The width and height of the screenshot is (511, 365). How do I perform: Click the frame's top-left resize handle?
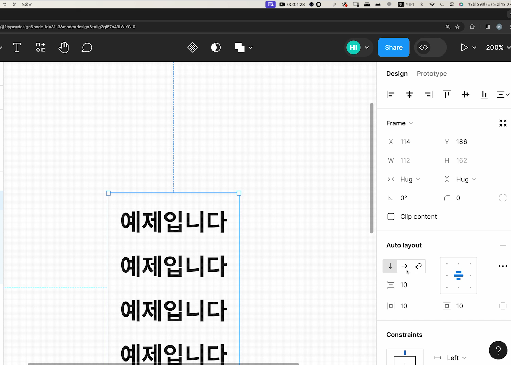pyautogui.click(x=108, y=193)
